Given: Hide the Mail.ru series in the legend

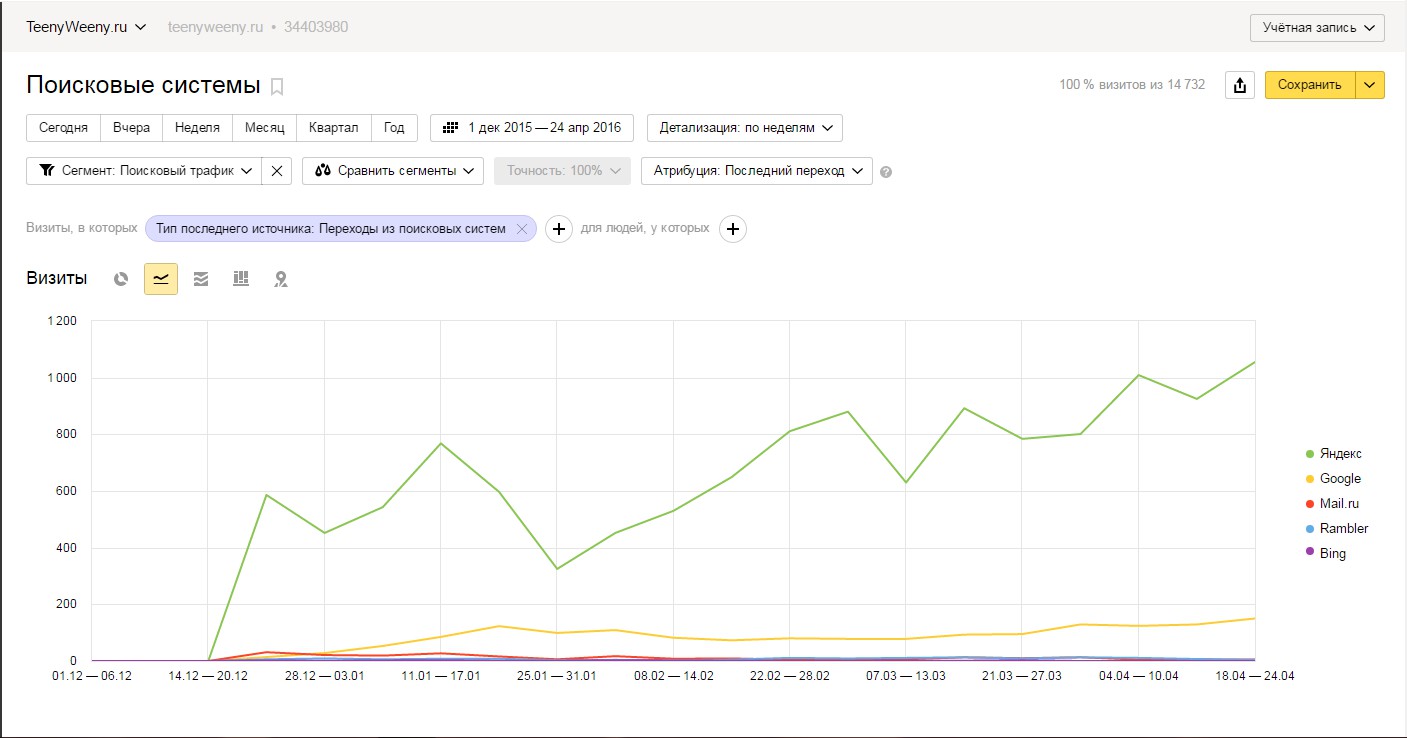Looking at the screenshot, I should pyautogui.click(x=1339, y=504).
